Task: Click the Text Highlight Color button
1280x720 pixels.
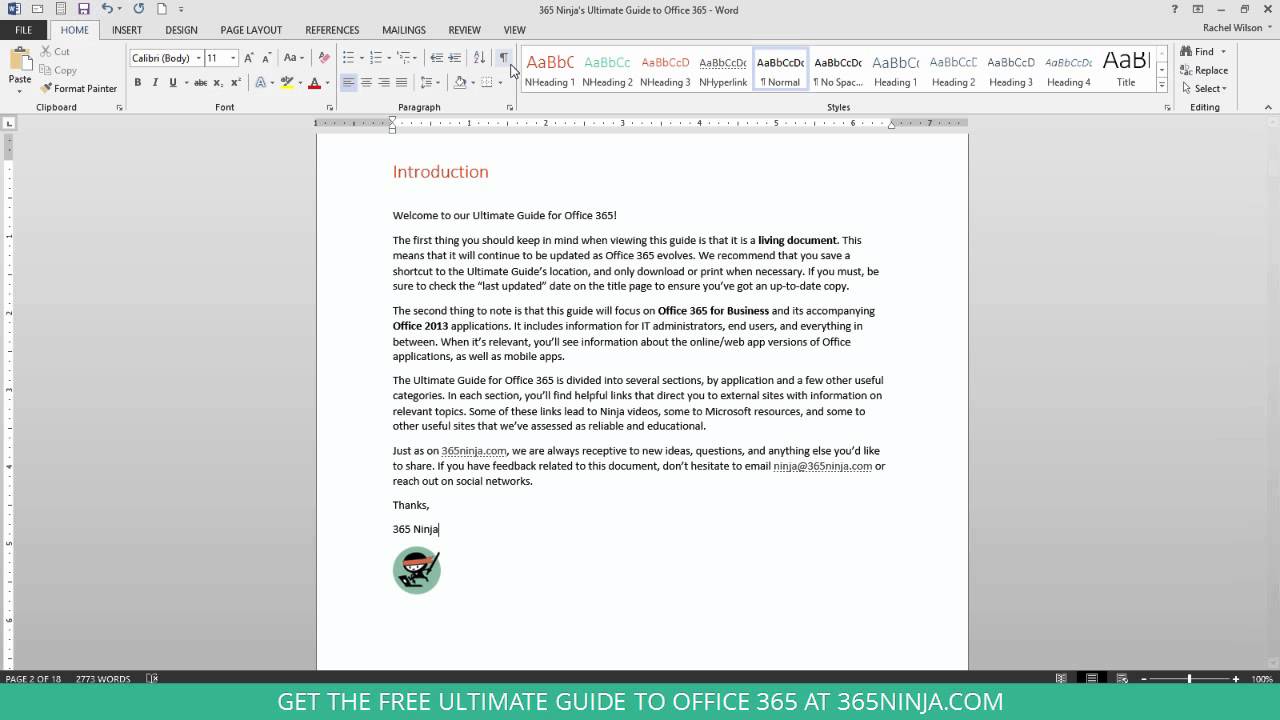Action: pos(286,83)
